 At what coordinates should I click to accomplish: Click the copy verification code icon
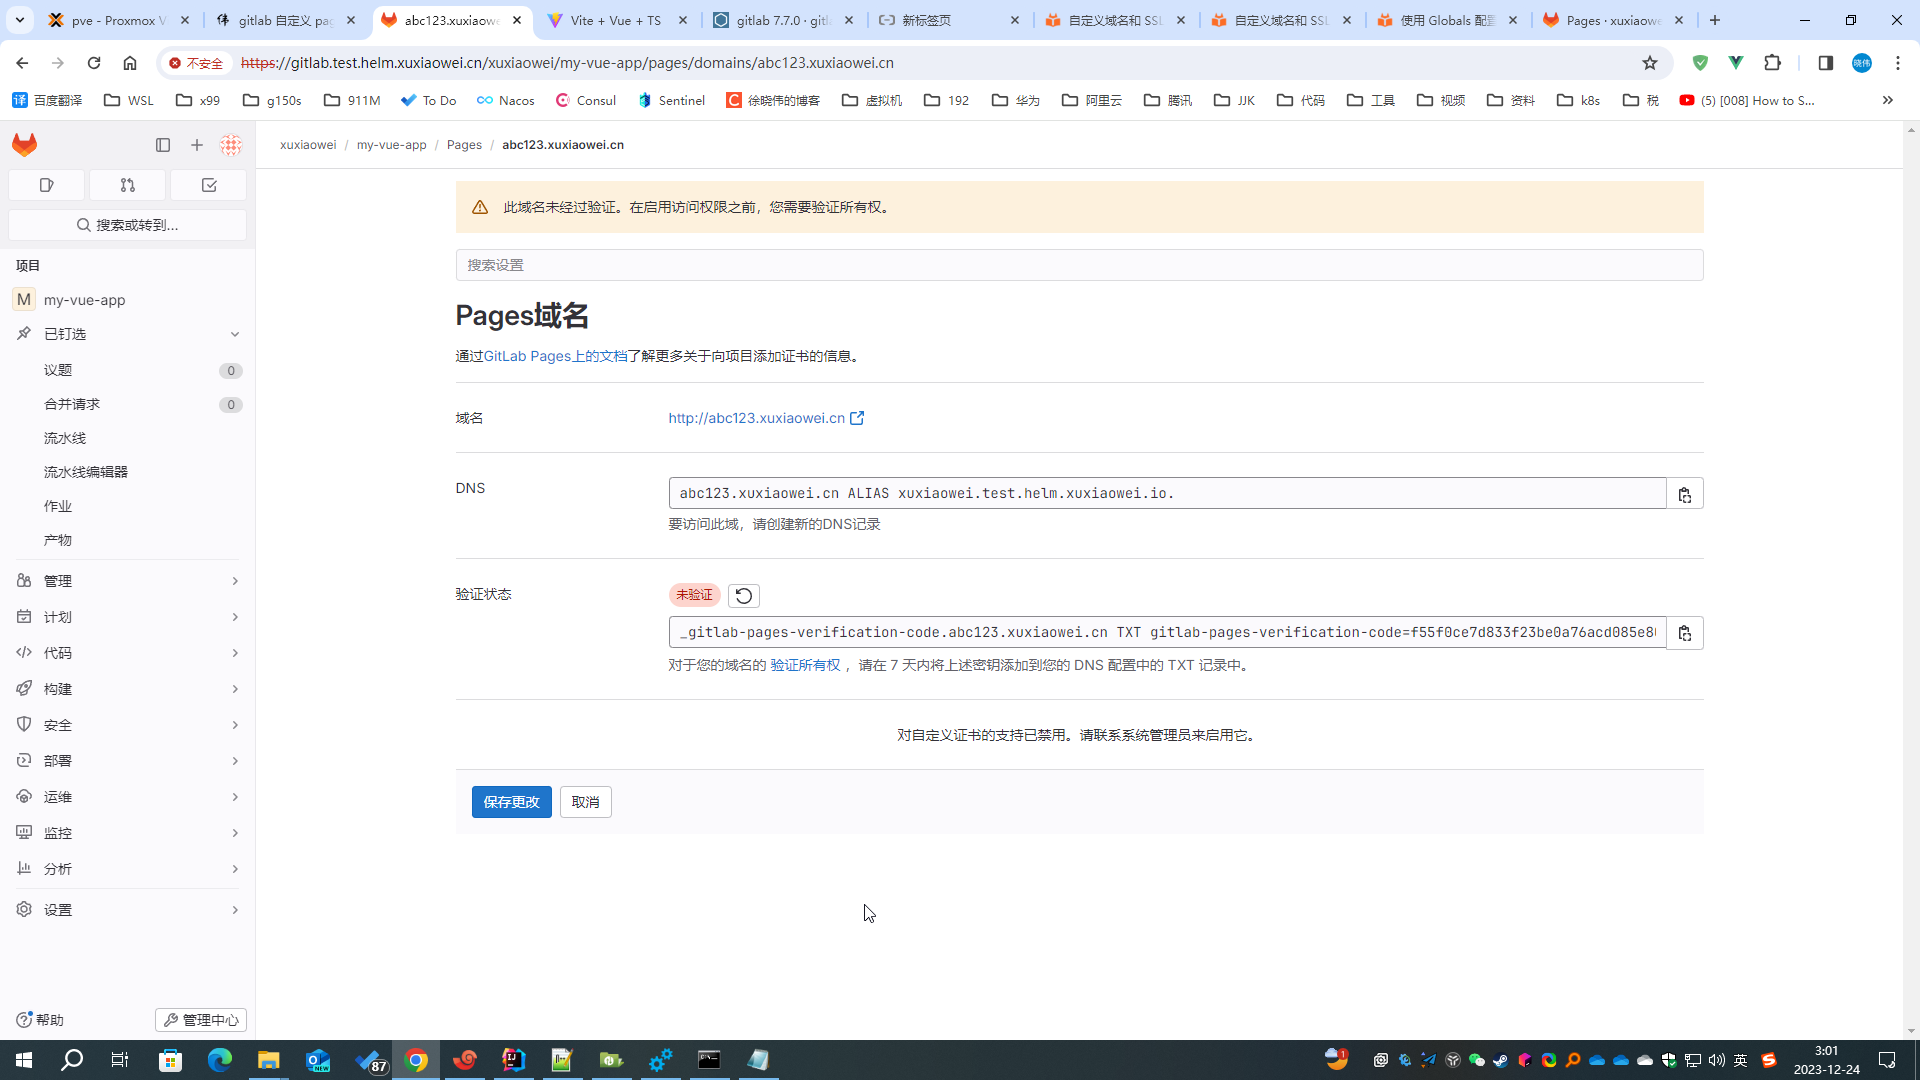coord(1687,632)
